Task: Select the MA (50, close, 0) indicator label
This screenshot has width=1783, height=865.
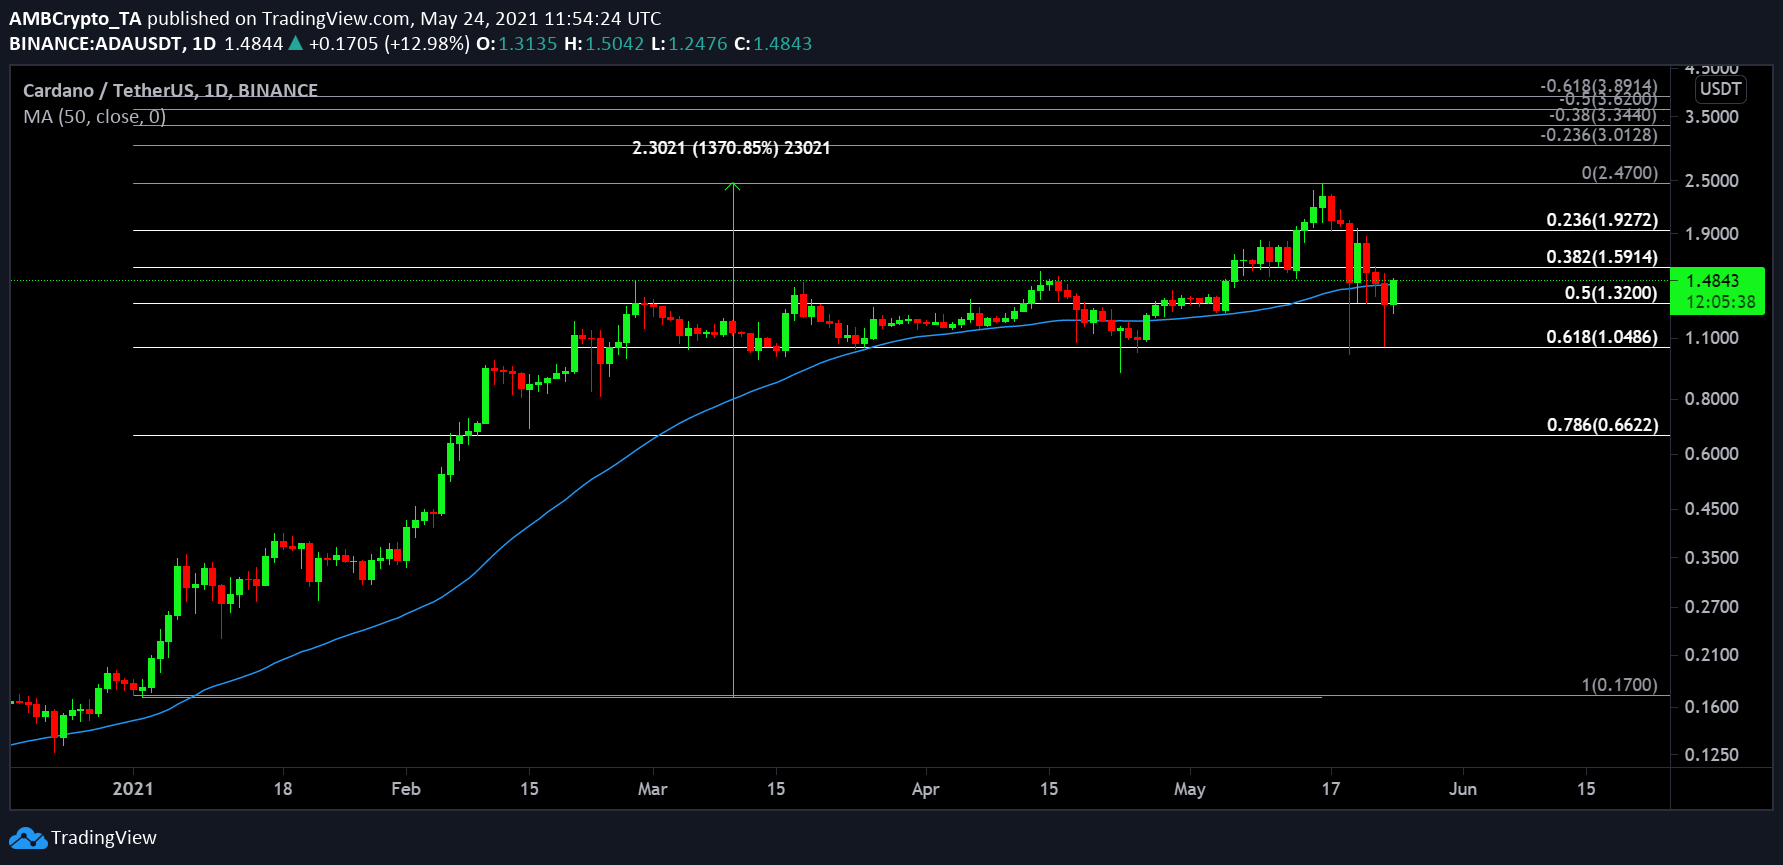Action: click(x=95, y=117)
